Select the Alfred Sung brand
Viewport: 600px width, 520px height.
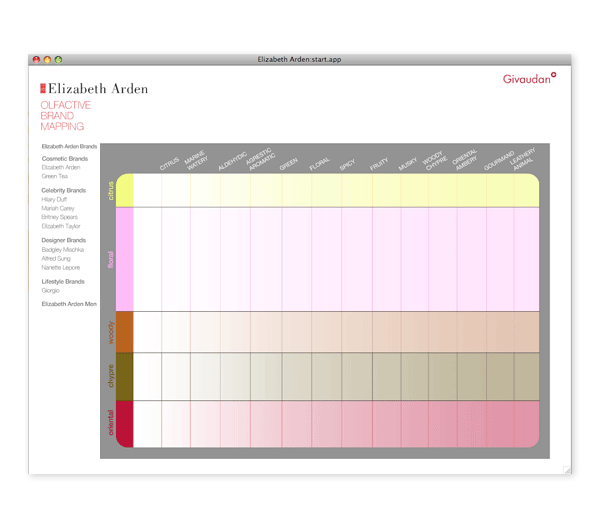tap(56, 259)
